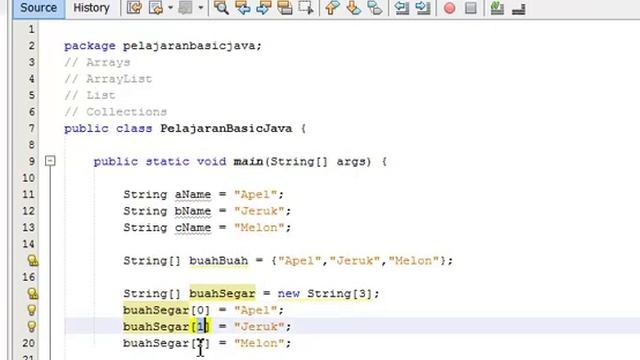Click the cName variable
The width and height of the screenshot is (640, 360).
tap(193, 227)
